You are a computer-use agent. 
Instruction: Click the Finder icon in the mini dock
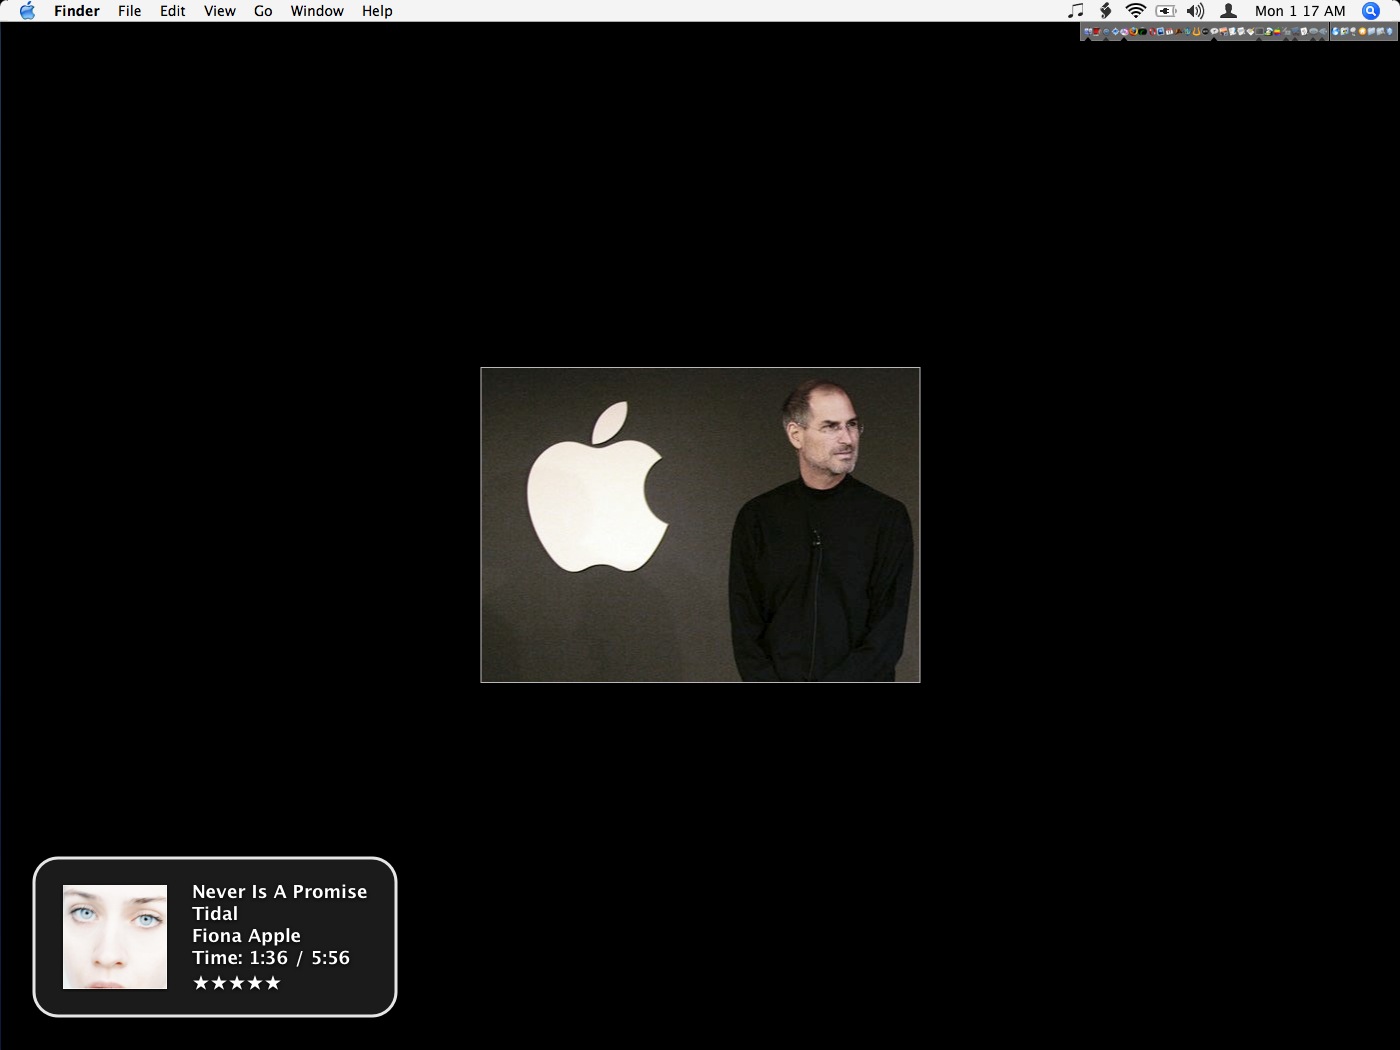pos(1087,32)
